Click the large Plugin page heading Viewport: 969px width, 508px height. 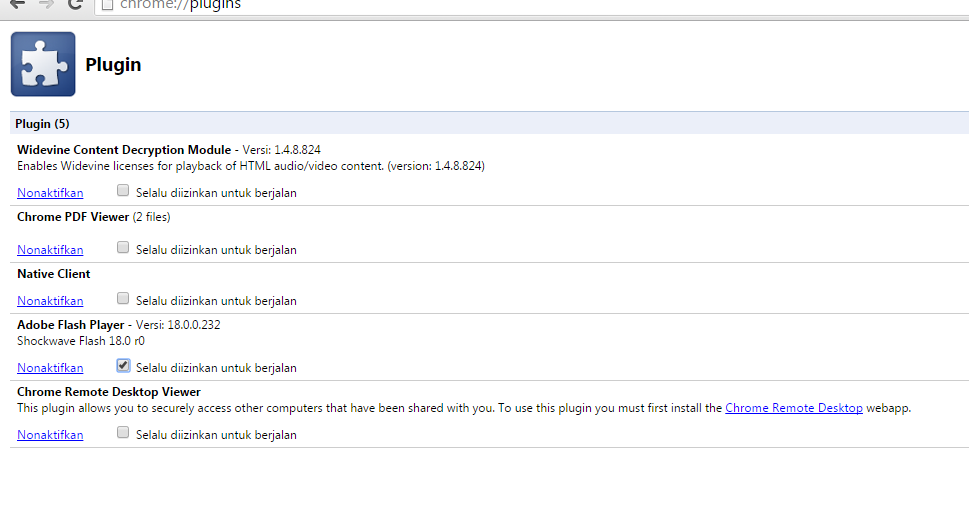pos(113,64)
